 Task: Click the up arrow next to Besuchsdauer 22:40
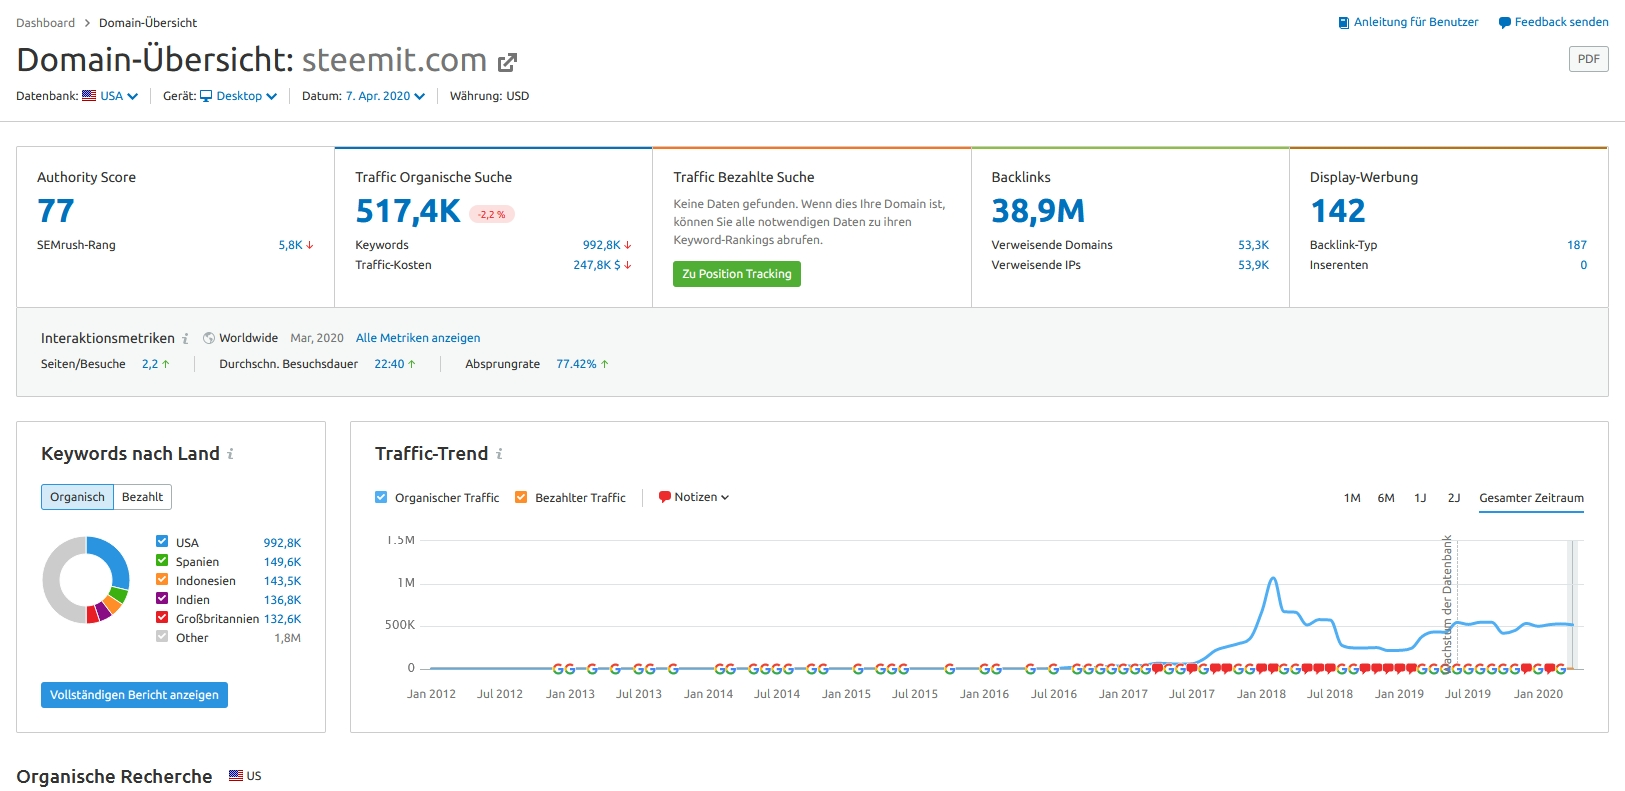coord(411,364)
